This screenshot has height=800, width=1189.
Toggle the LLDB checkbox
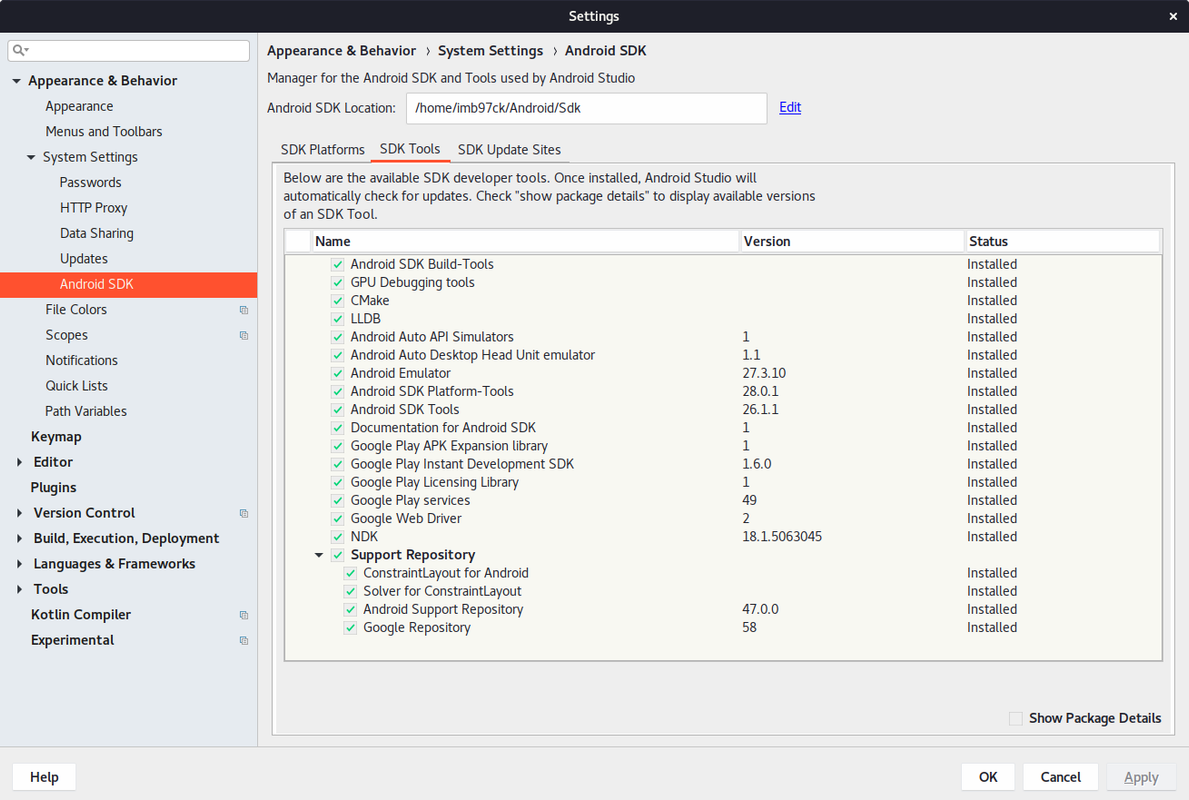pyautogui.click(x=337, y=319)
